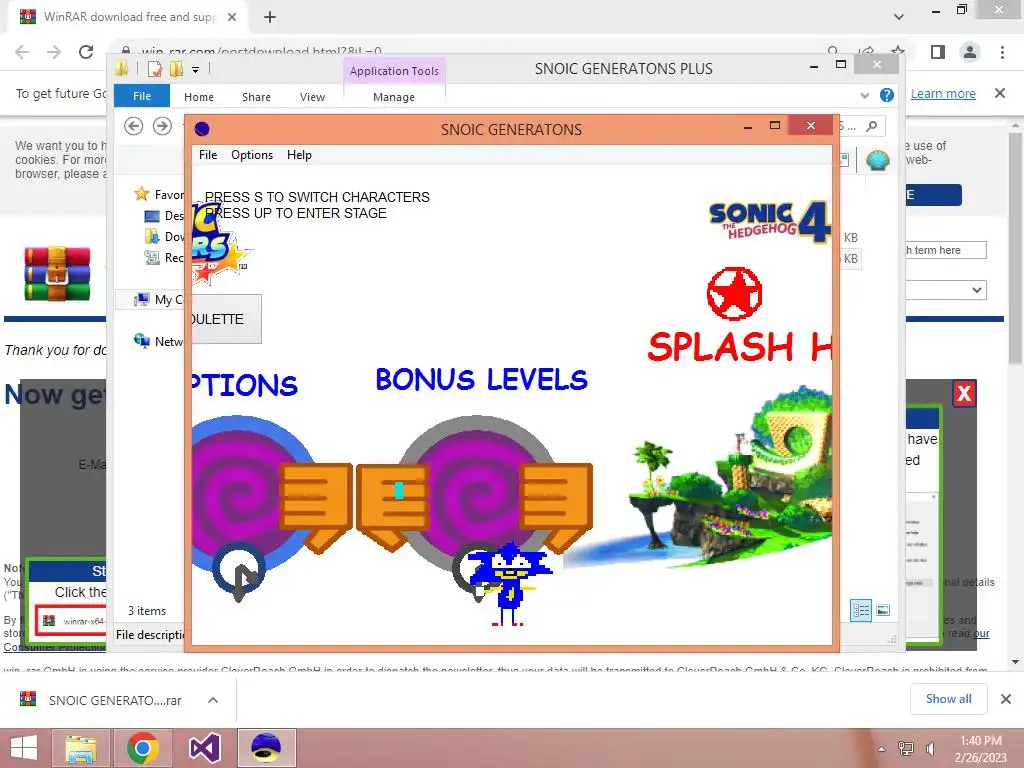Screen dimensions: 1024x768
Task: Select the Downloads item in navigation pane
Action: 164,236
